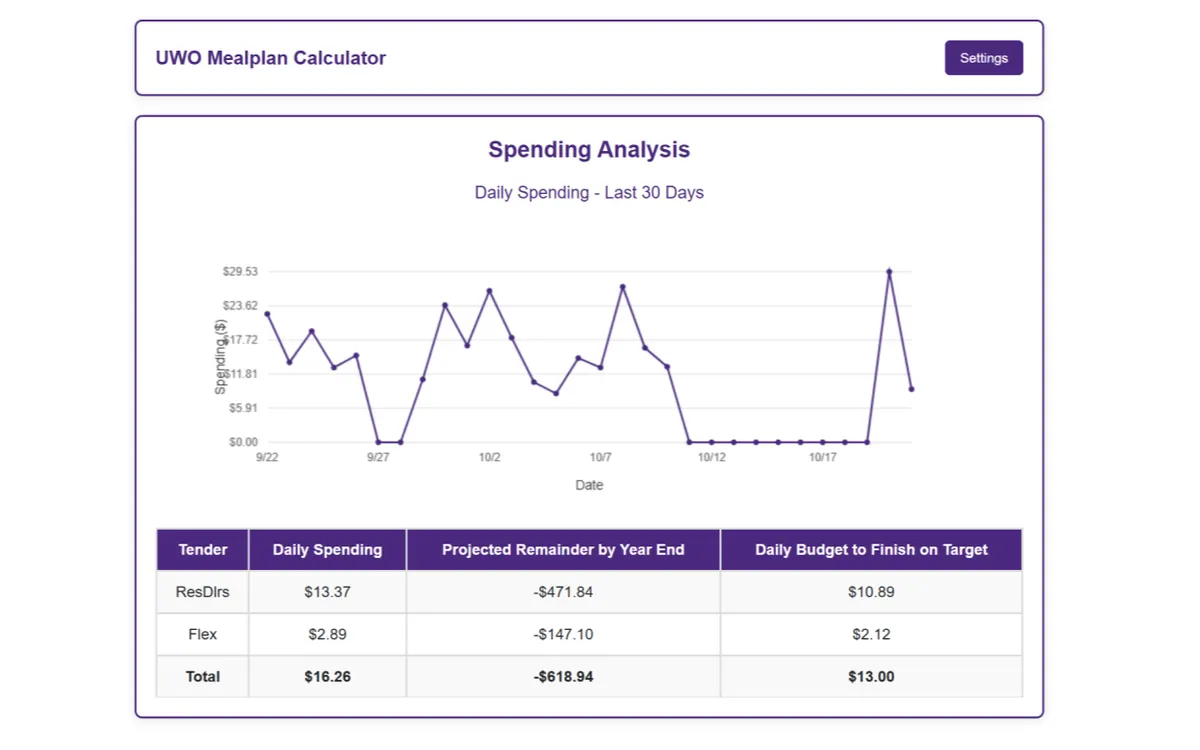Viewport: 1200px width, 750px height.
Task: Click the -$147.10 projected remainder cell
Action: [x=563, y=634]
